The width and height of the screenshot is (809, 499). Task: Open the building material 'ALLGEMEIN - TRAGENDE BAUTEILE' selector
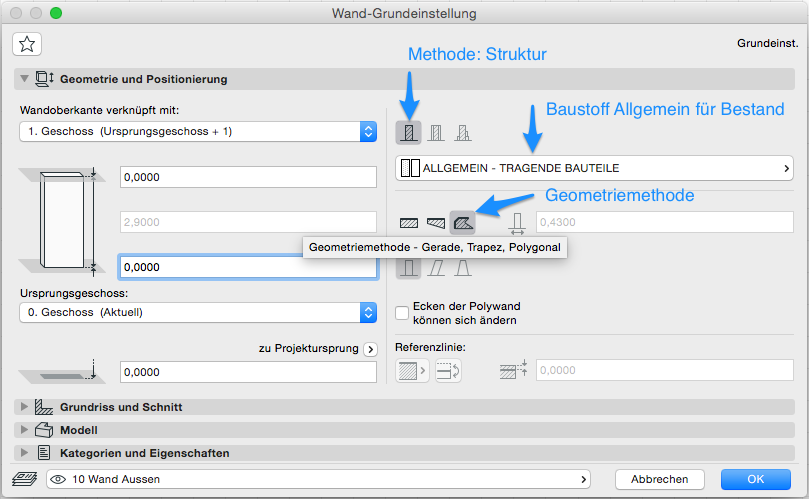(x=594, y=168)
